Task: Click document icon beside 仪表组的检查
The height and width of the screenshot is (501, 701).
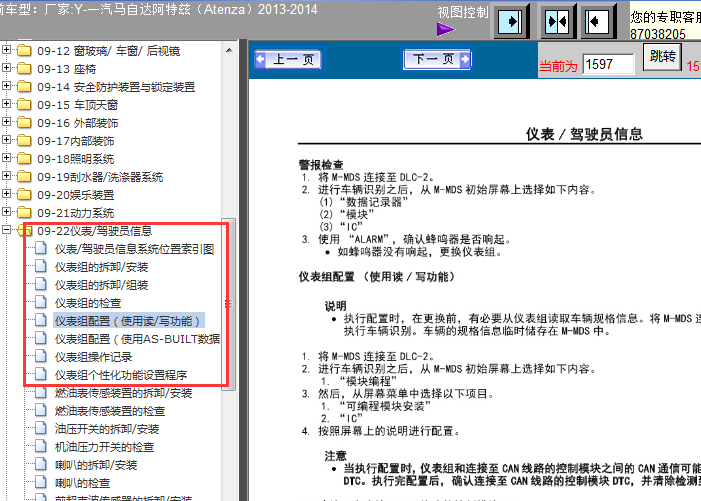Action: pos(41,302)
